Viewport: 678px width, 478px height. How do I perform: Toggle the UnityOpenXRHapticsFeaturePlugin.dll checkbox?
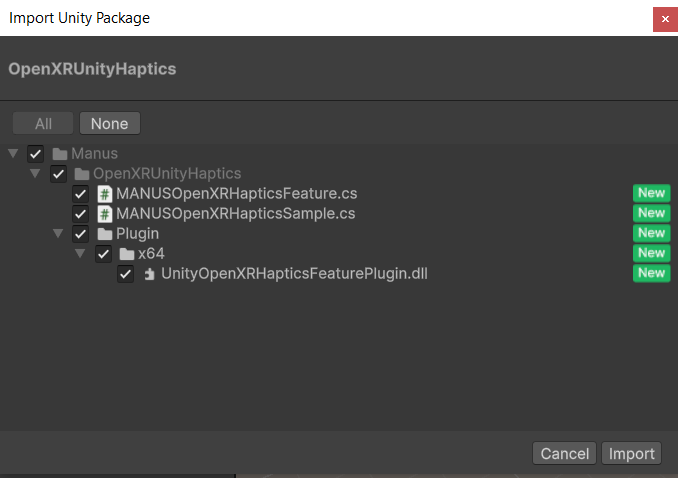pyautogui.click(x=125, y=274)
